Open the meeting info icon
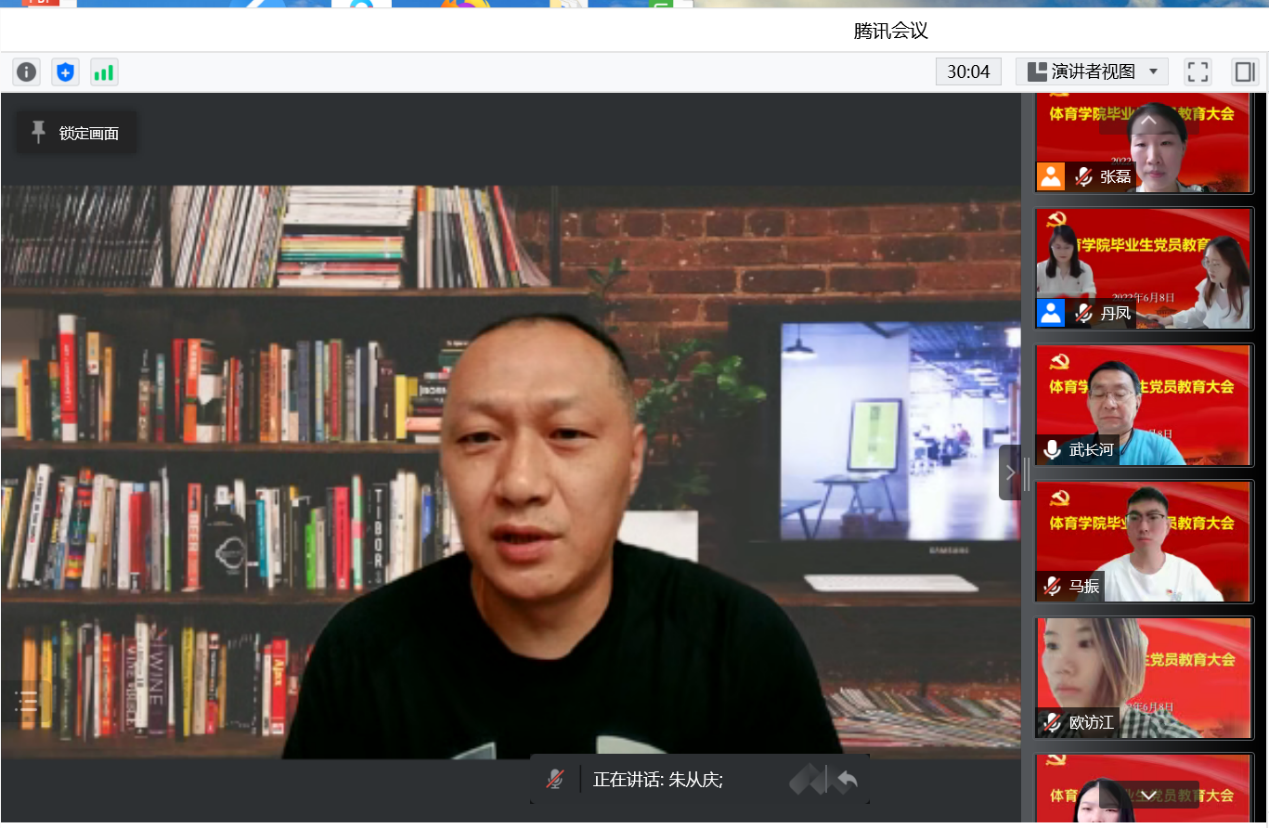The width and height of the screenshot is (1269, 828). 27,72
